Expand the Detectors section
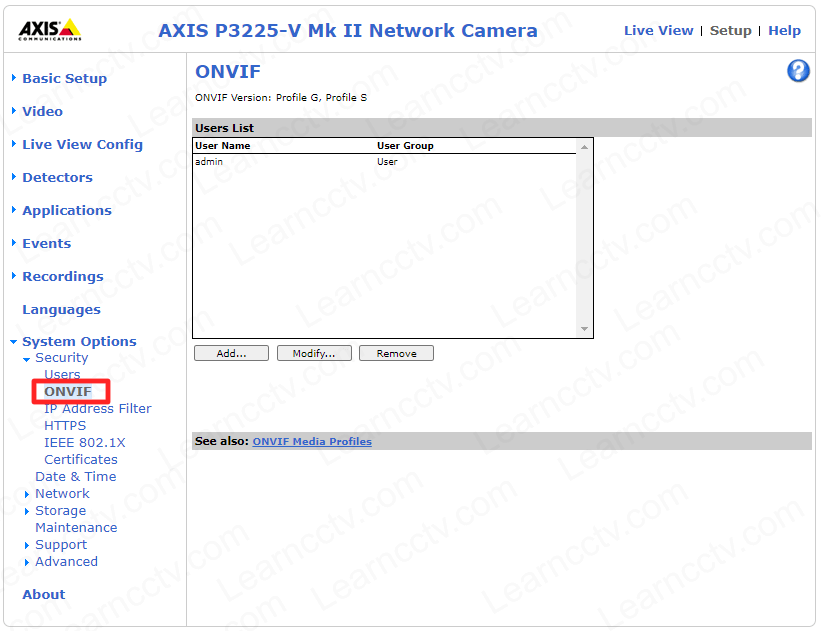 tap(57, 178)
